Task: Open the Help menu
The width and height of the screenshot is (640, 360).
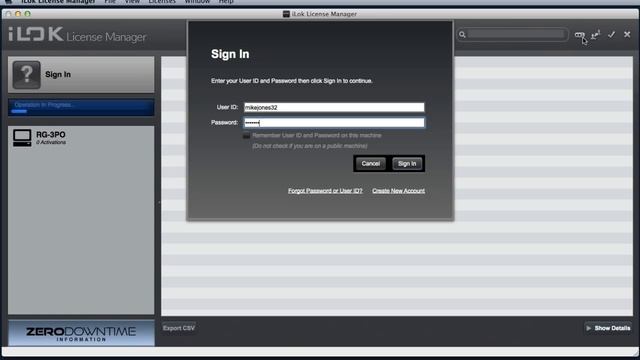Action: pos(226,2)
